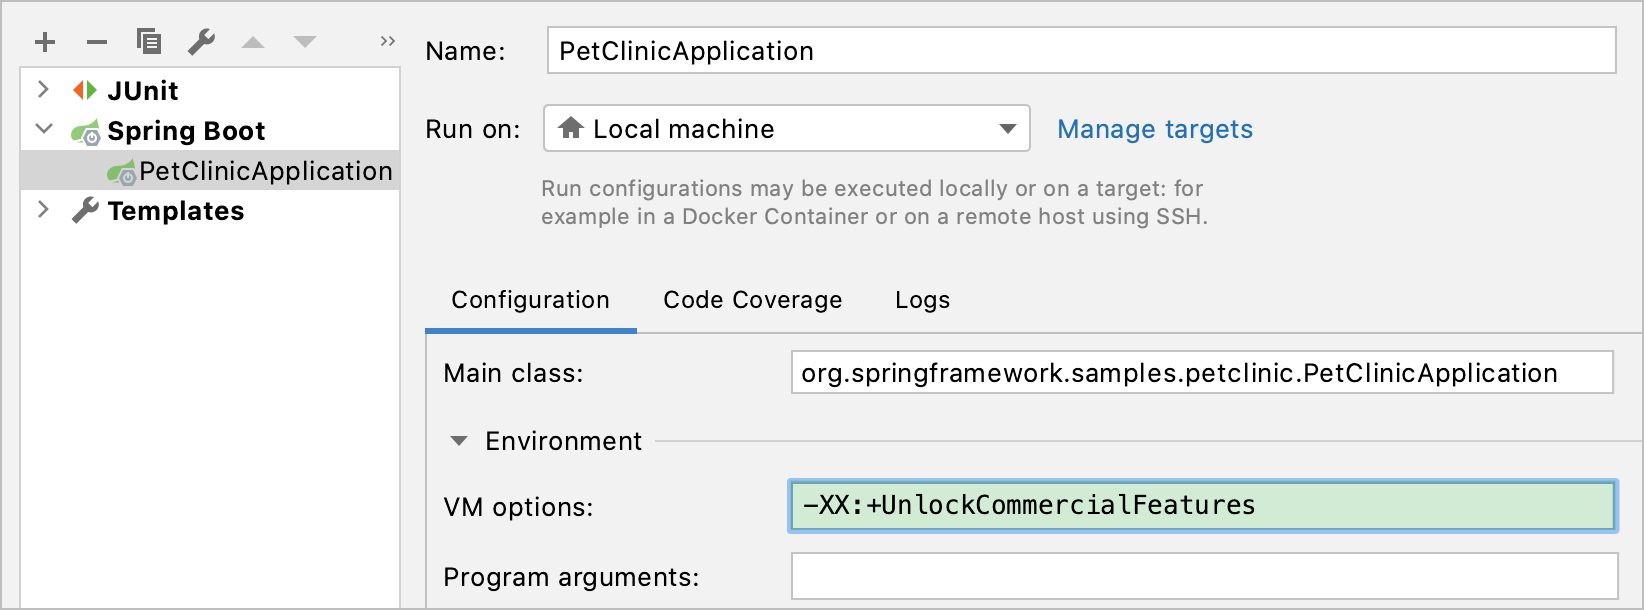Viewport: 1644px width, 610px height.
Task: Click the Add New Configuration plus icon
Action: (45, 42)
